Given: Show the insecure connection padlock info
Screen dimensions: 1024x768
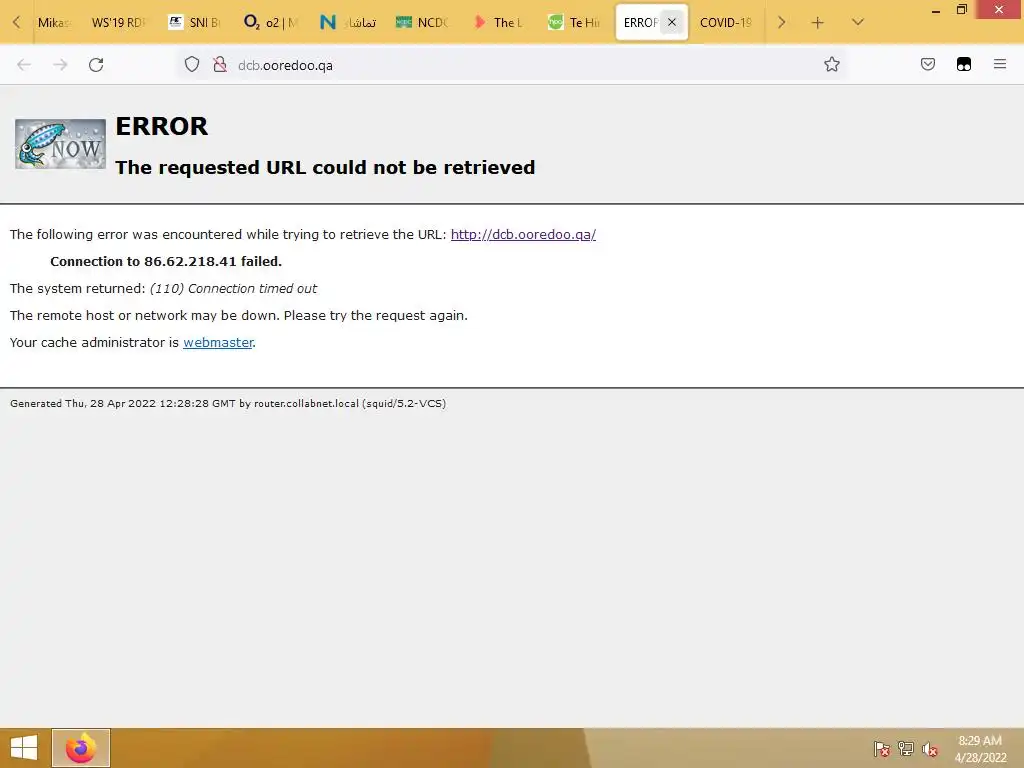Looking at the screenshot, I should pos(220,65).
